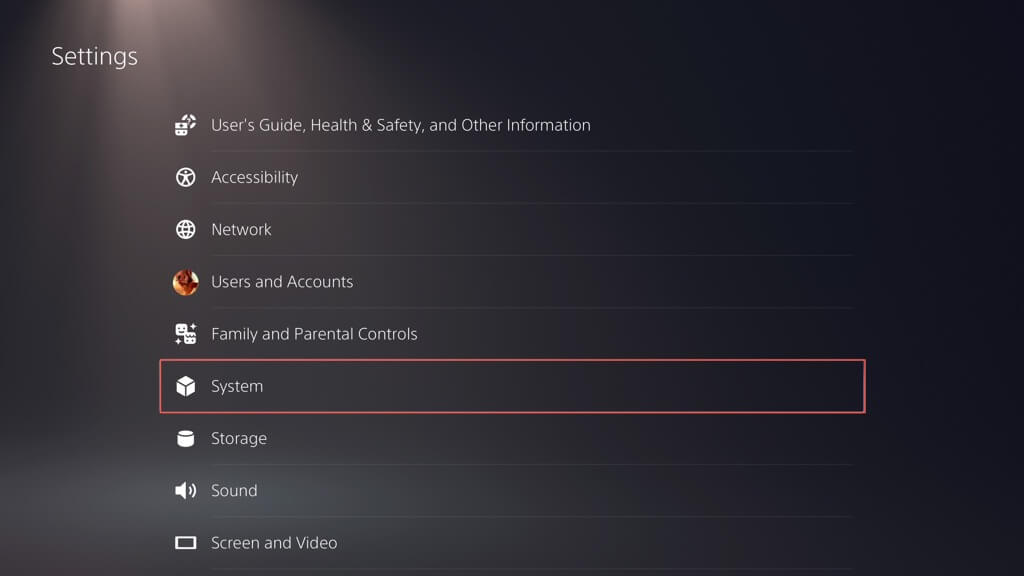Click the Sound speaker icon
This screenshot has height=576, width=1024.
click(x=186, y=490)
